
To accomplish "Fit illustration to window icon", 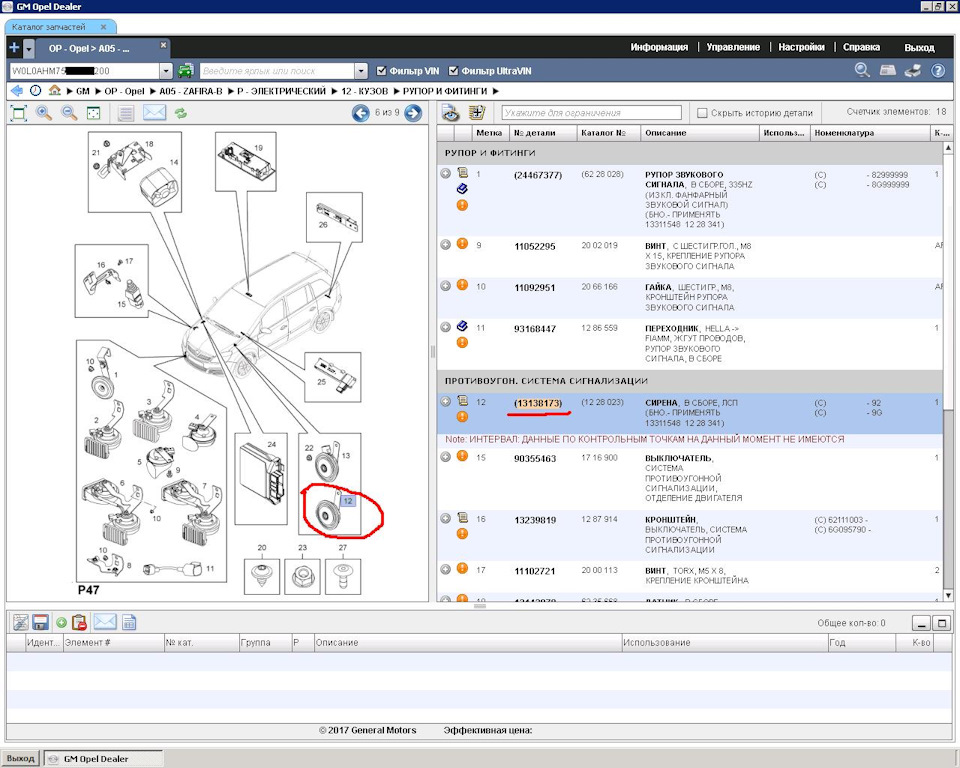I will click(19, 113).
